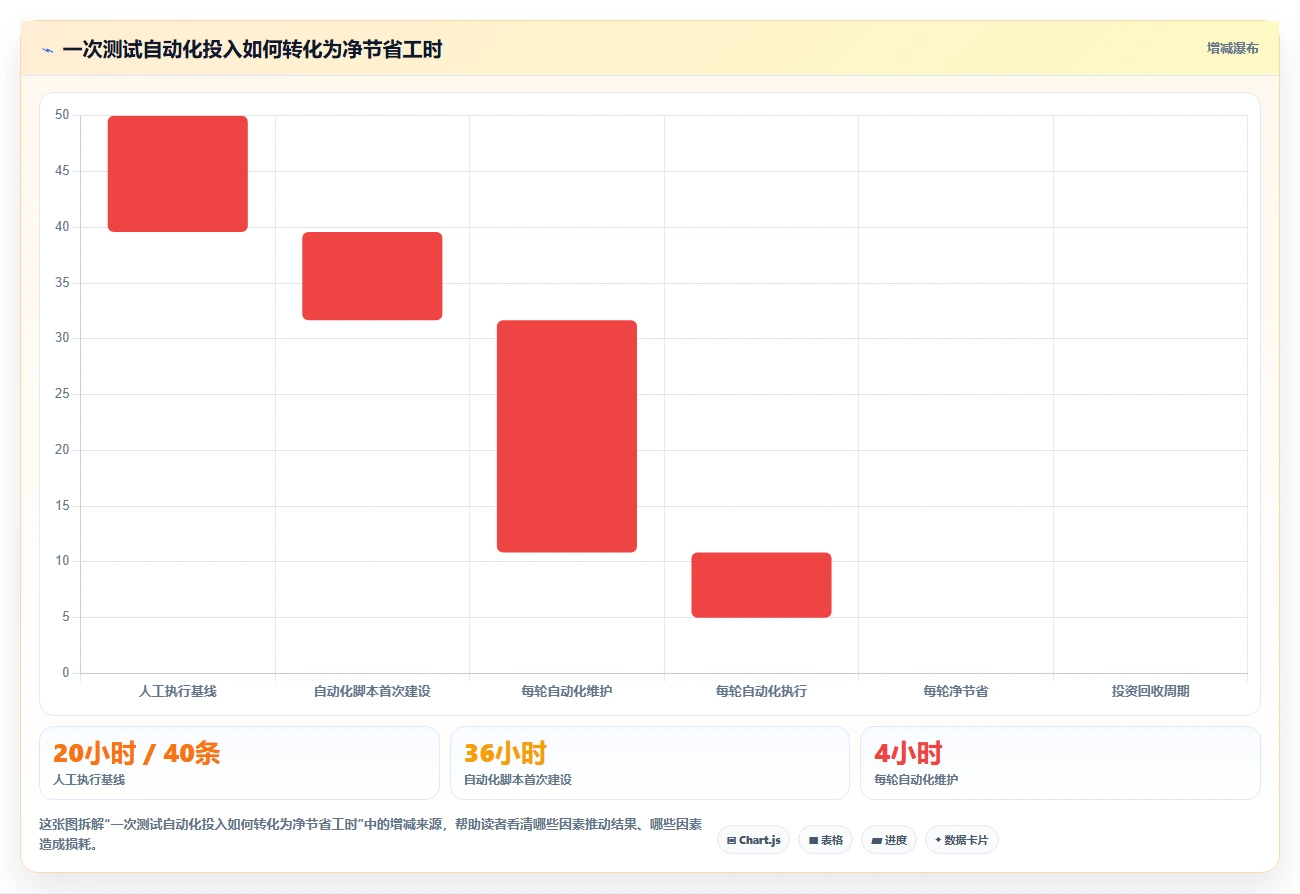1300x894 pixels.
Task: Open the 4小时 data card
Action: pos(1060,763)
